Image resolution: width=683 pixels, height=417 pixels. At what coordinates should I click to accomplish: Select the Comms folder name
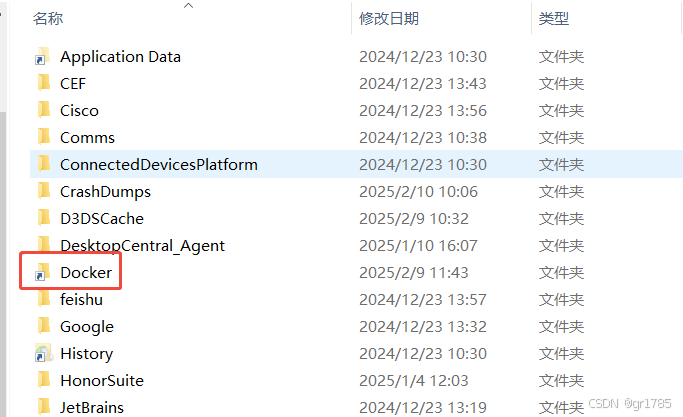(x=87, y=138)
